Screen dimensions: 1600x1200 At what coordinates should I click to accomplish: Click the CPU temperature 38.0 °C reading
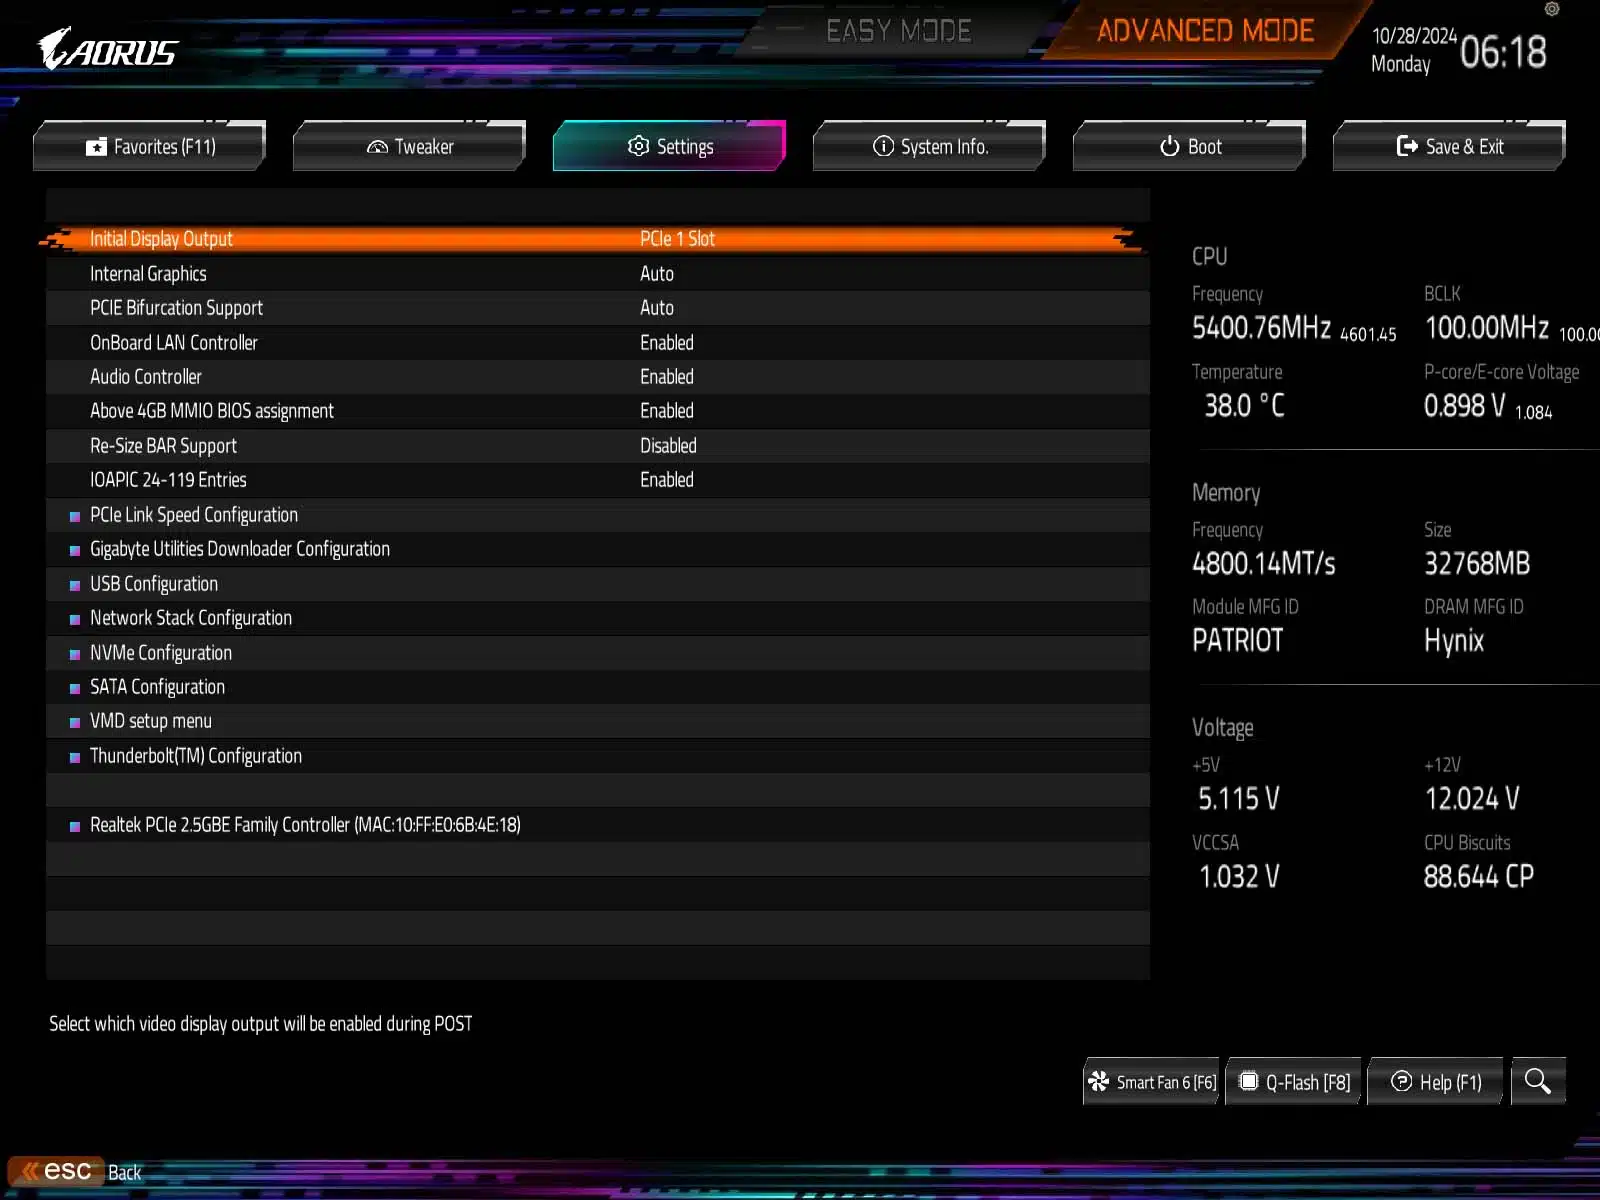(x=1244, y=405)
